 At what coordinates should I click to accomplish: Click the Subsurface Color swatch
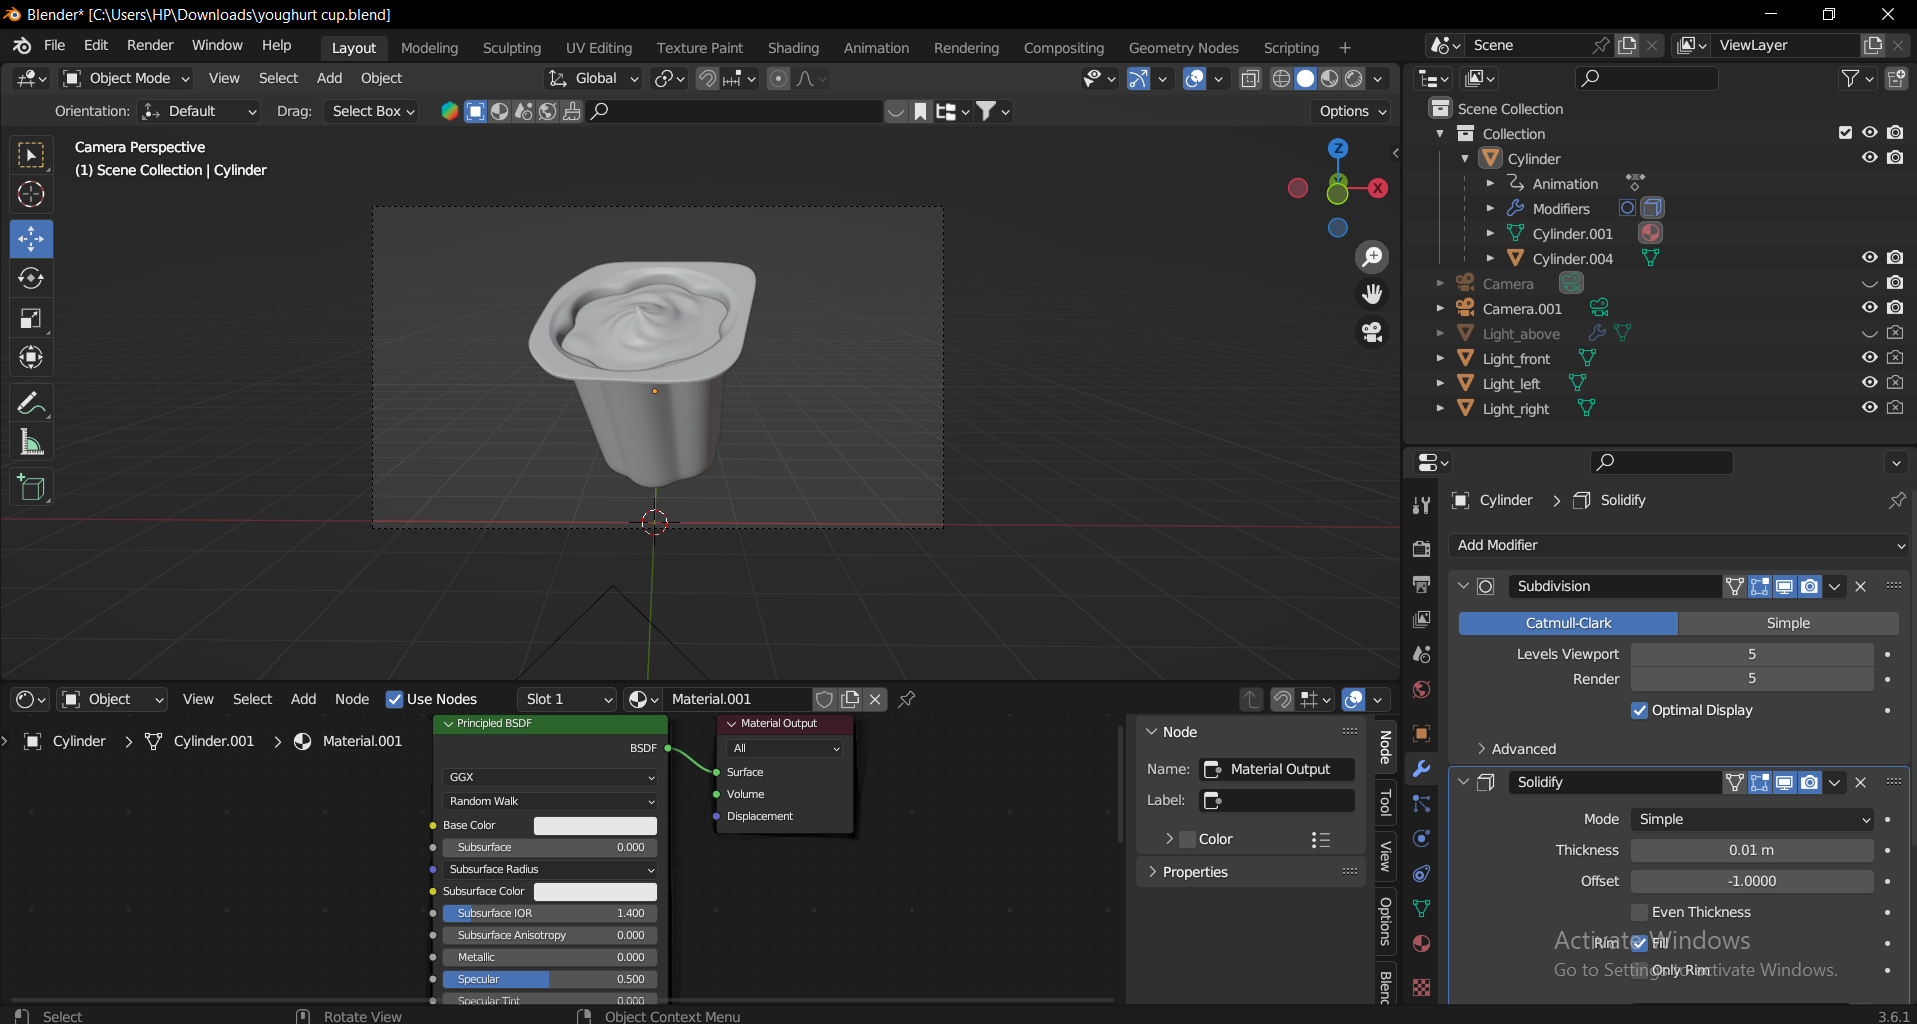595,891
